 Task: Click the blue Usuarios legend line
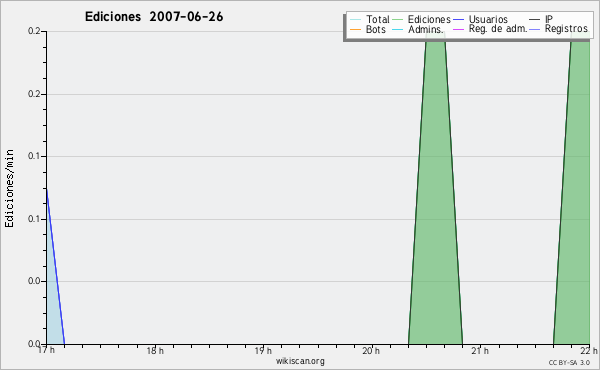click(458, 20)
